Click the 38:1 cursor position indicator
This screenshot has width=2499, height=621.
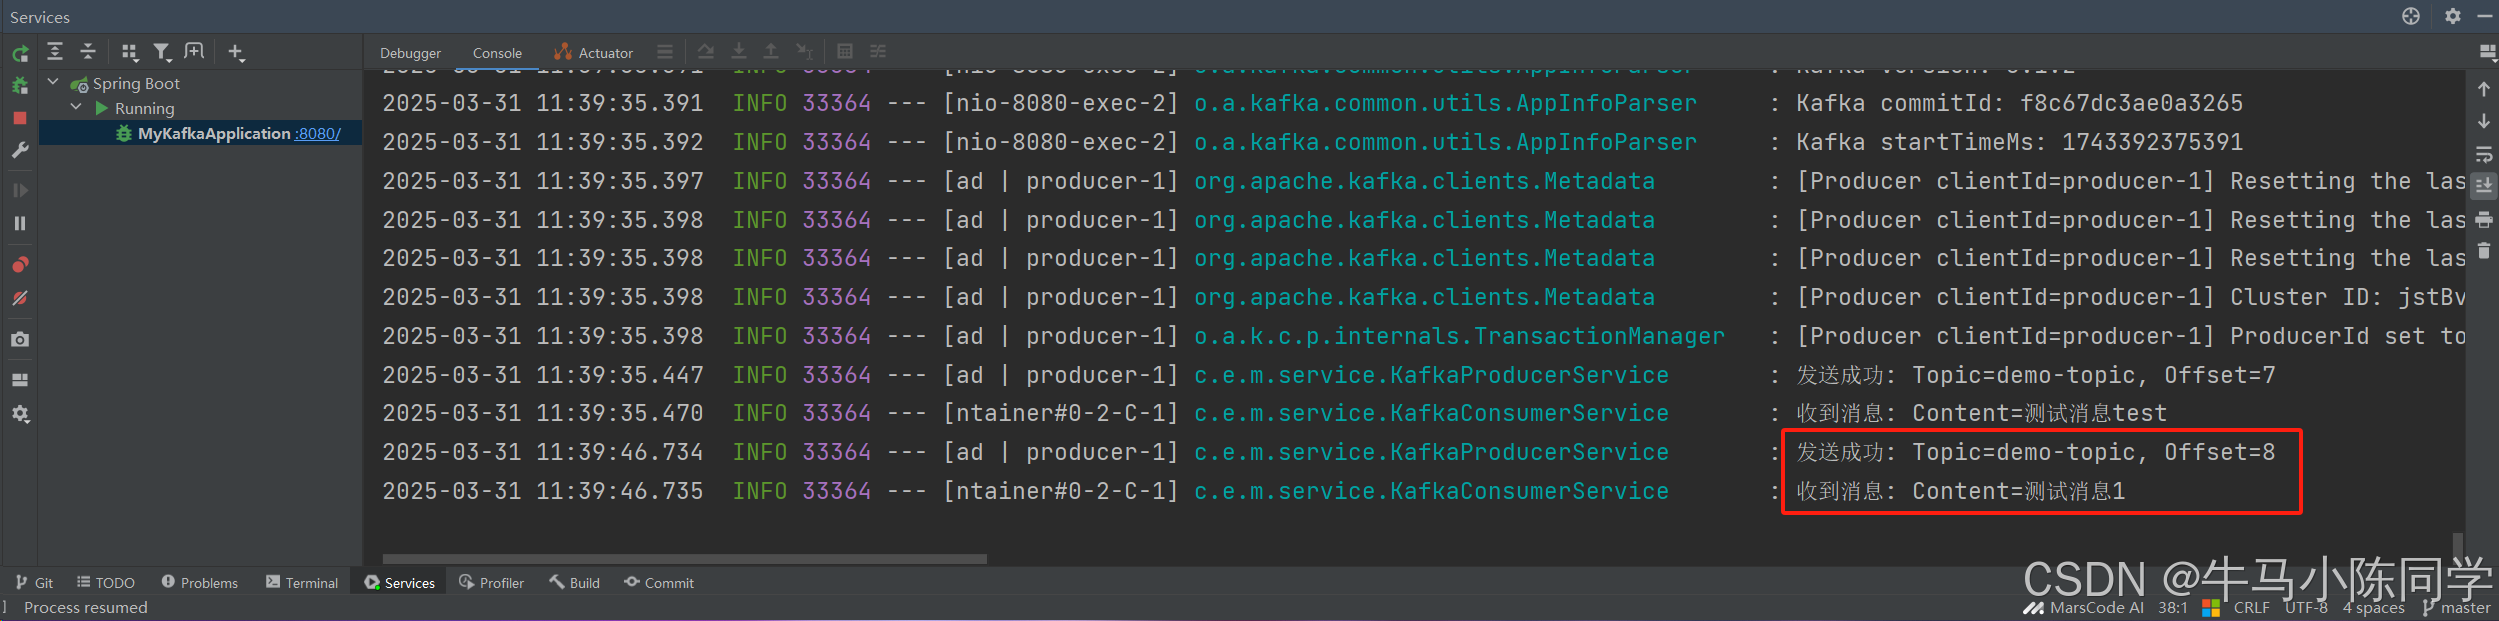tap(2173, 608)
